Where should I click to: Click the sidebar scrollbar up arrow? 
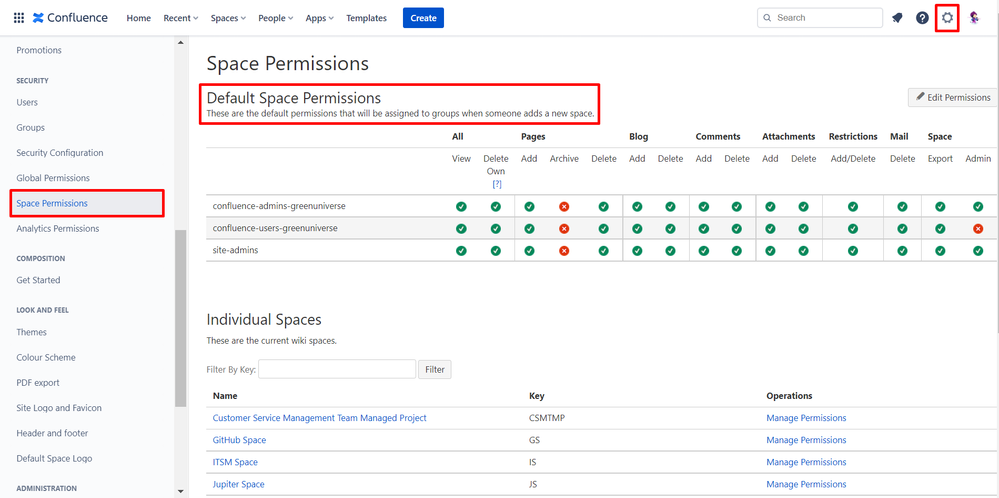pyautogui.click(x=180, y=43)
